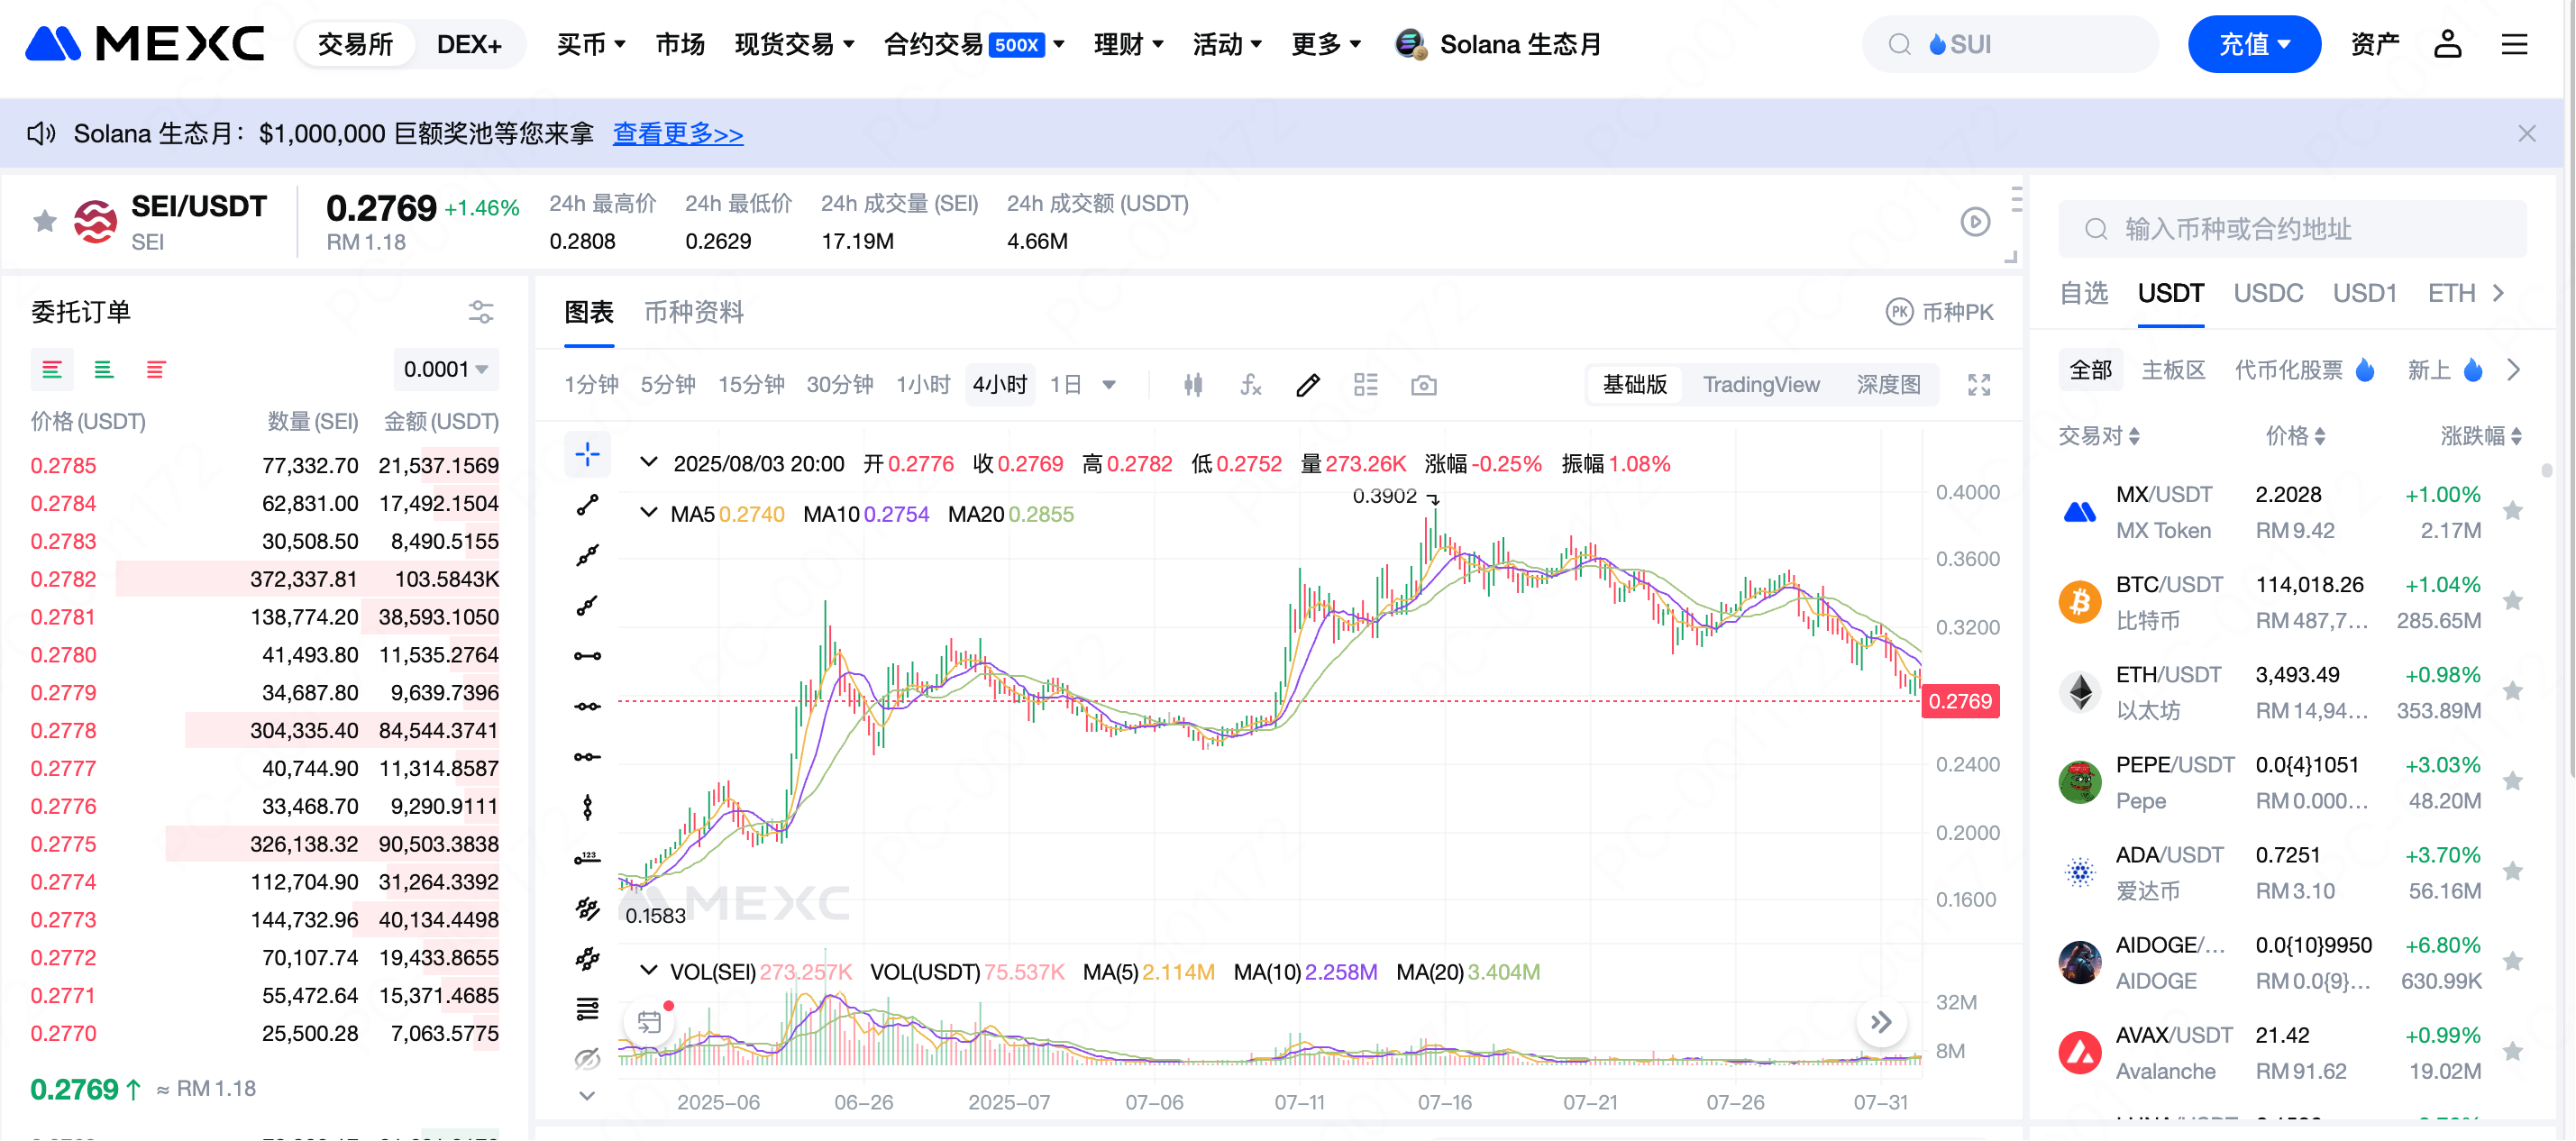Collapse the VOL indicator legend chevron
The height and width of the screenshot is (1141, 2576).
pyautogui.click(x=649, y=971)
